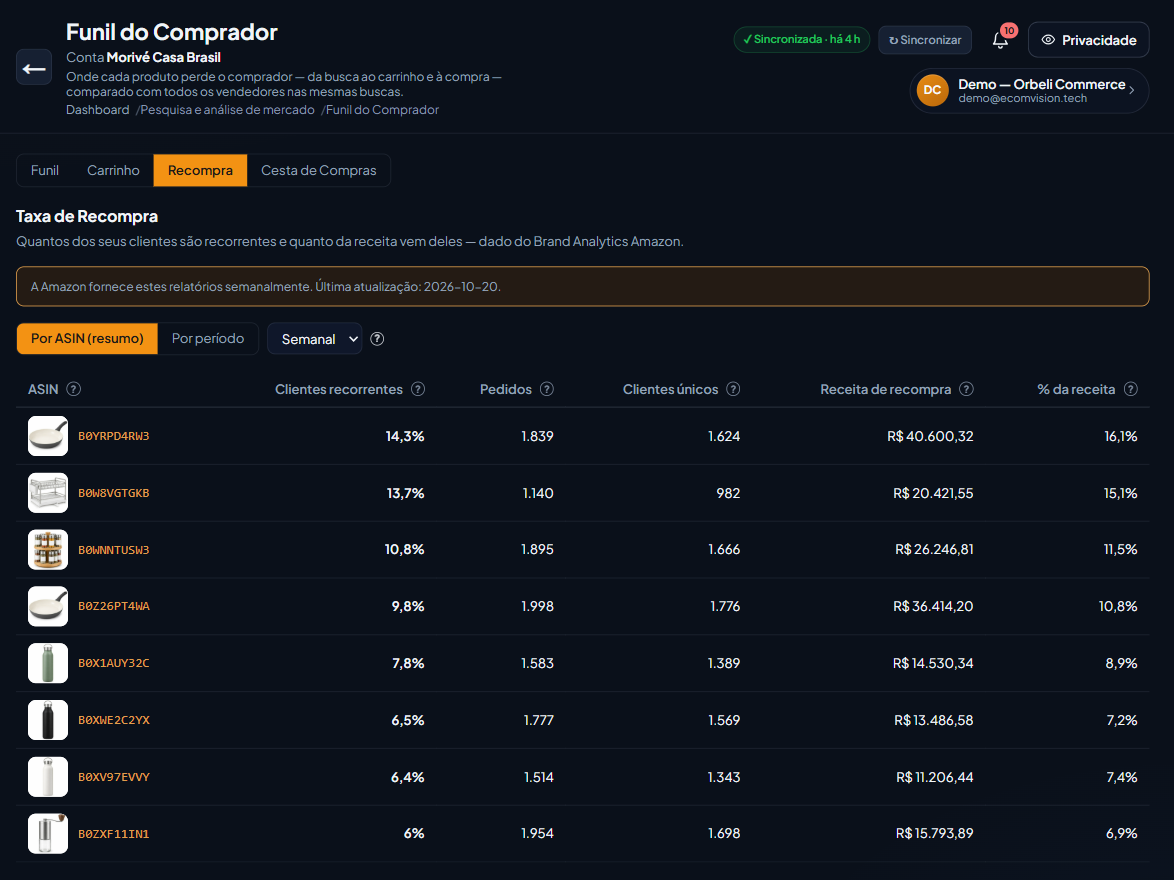Open ASIN link B0XWE2C2YX

pos(114,720)
